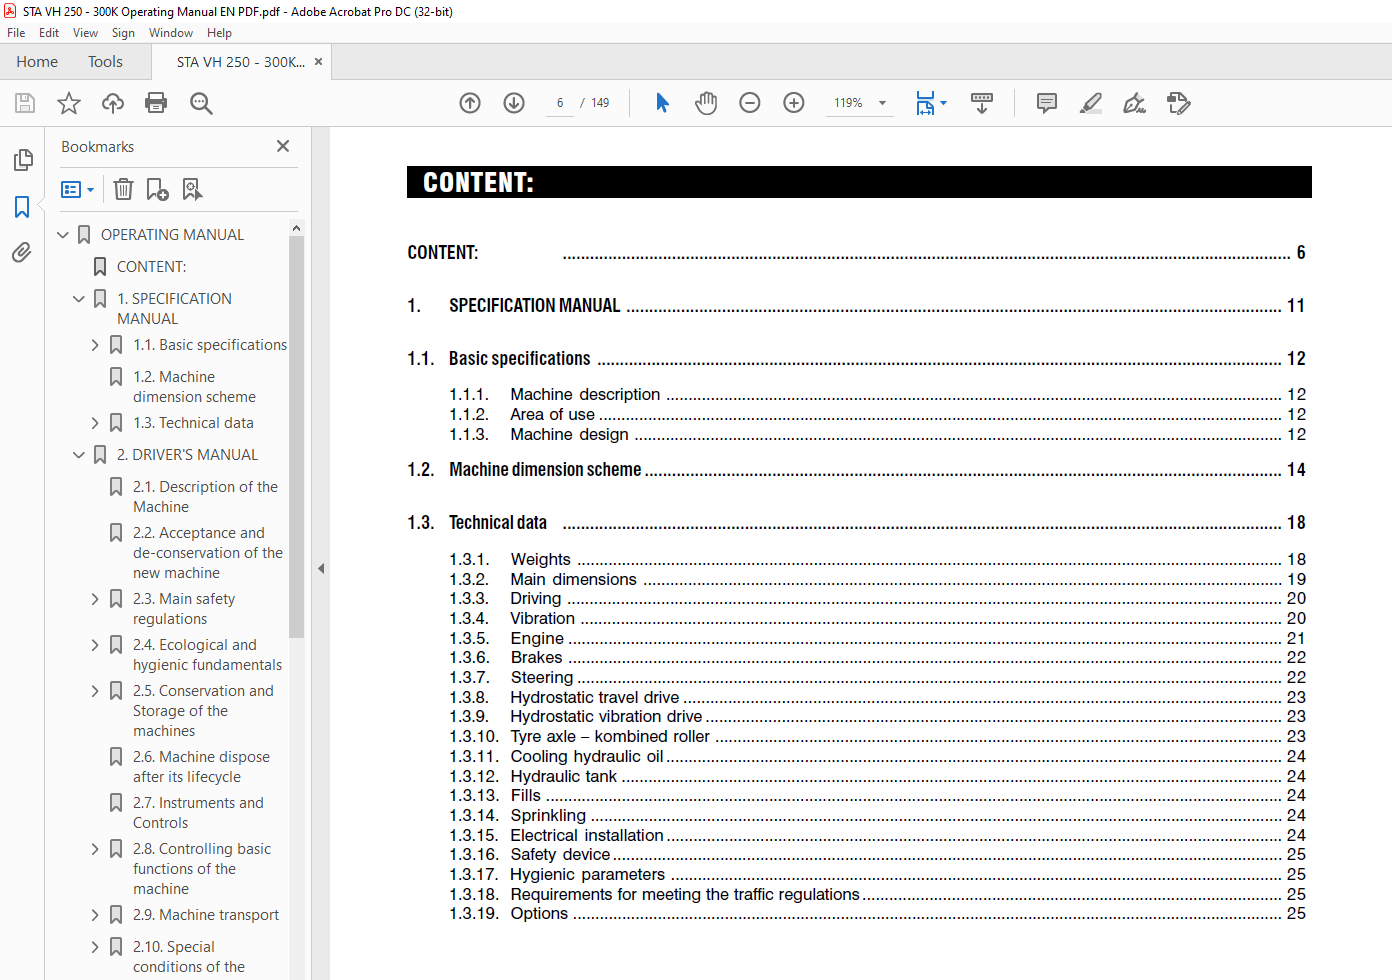Viewport: 1392px width, 980px height.
Task: Add a sticky note comment
Action: tap(1047, 103)
